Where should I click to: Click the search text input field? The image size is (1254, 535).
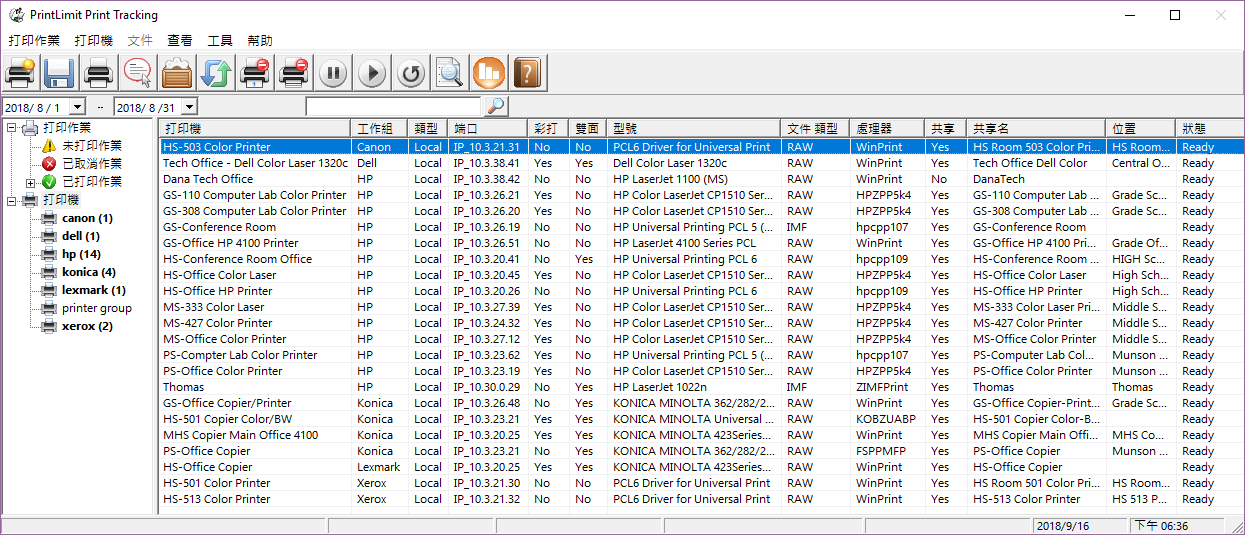[394, 106]
